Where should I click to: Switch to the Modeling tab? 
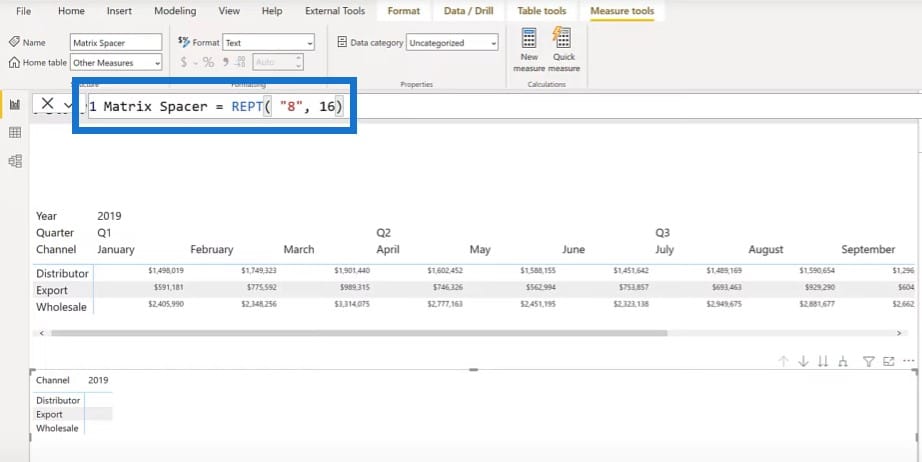coord(175,11)
